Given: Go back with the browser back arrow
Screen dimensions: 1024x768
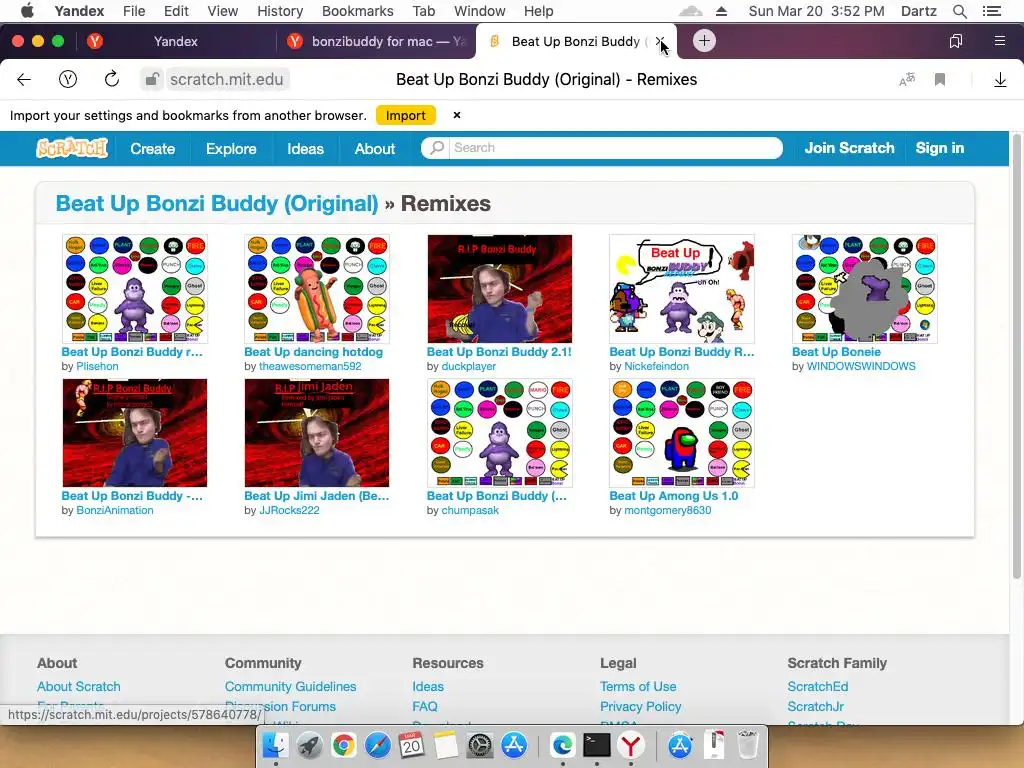Looking at the screenshot, I should (24, 80).
